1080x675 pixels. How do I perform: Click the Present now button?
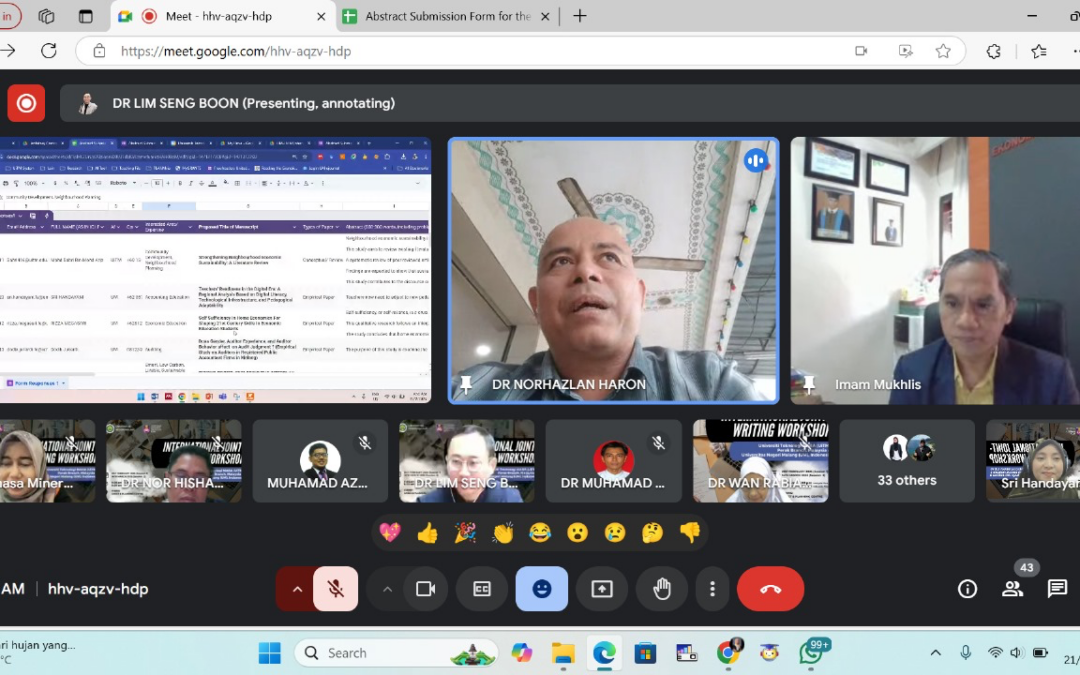pyautogui.click(x=601, y=589)
